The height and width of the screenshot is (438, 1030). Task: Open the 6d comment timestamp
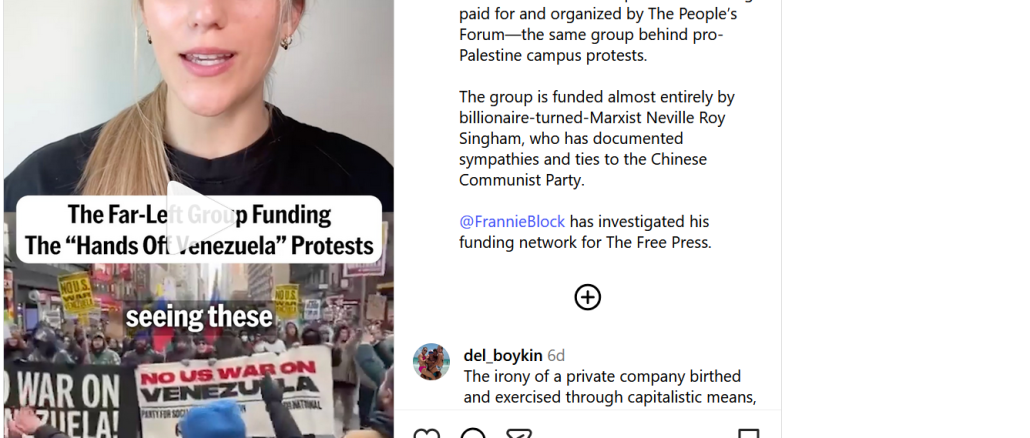(x=556, y=355)
